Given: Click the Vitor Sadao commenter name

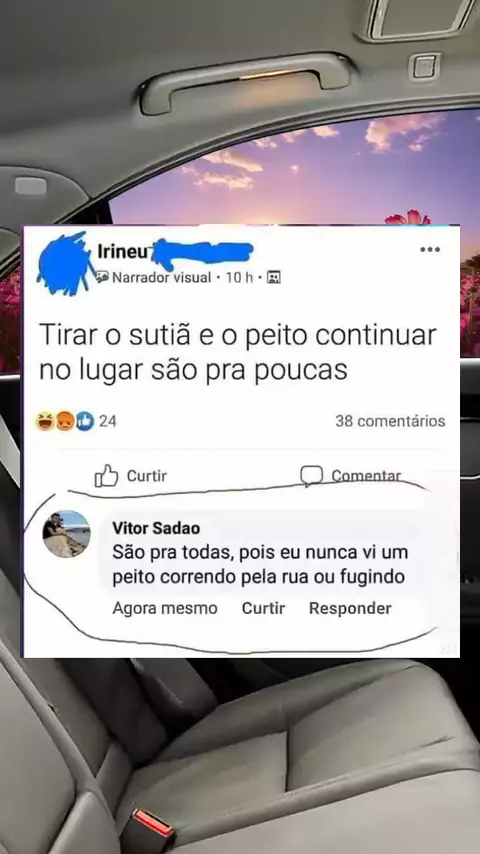Looking at the screenshot, I should tap(156, 528).
